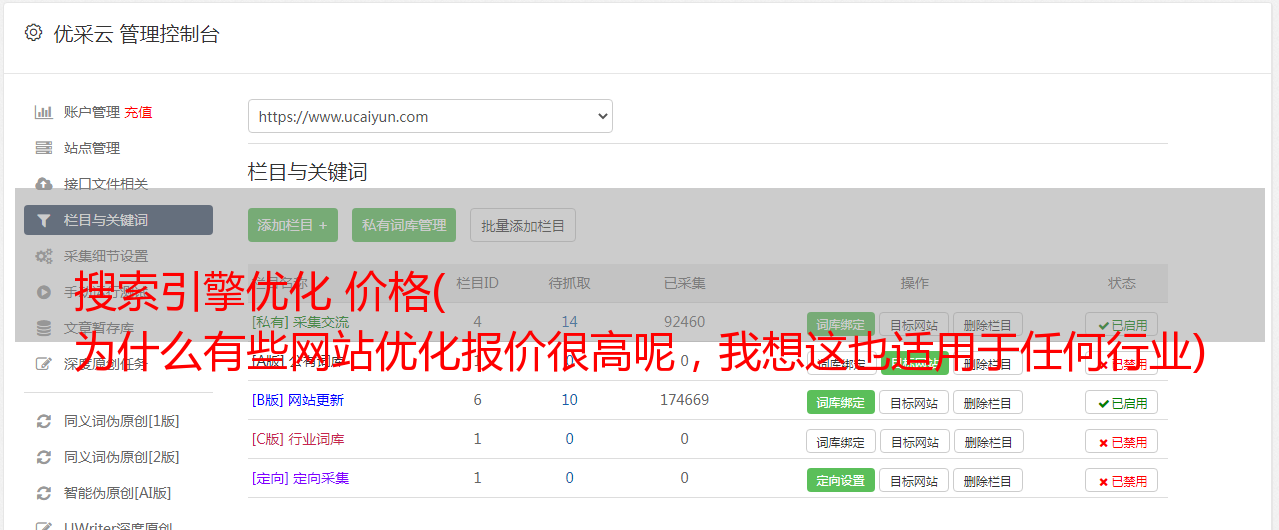Click the 待抓取 column header

[x=570, y=283]
